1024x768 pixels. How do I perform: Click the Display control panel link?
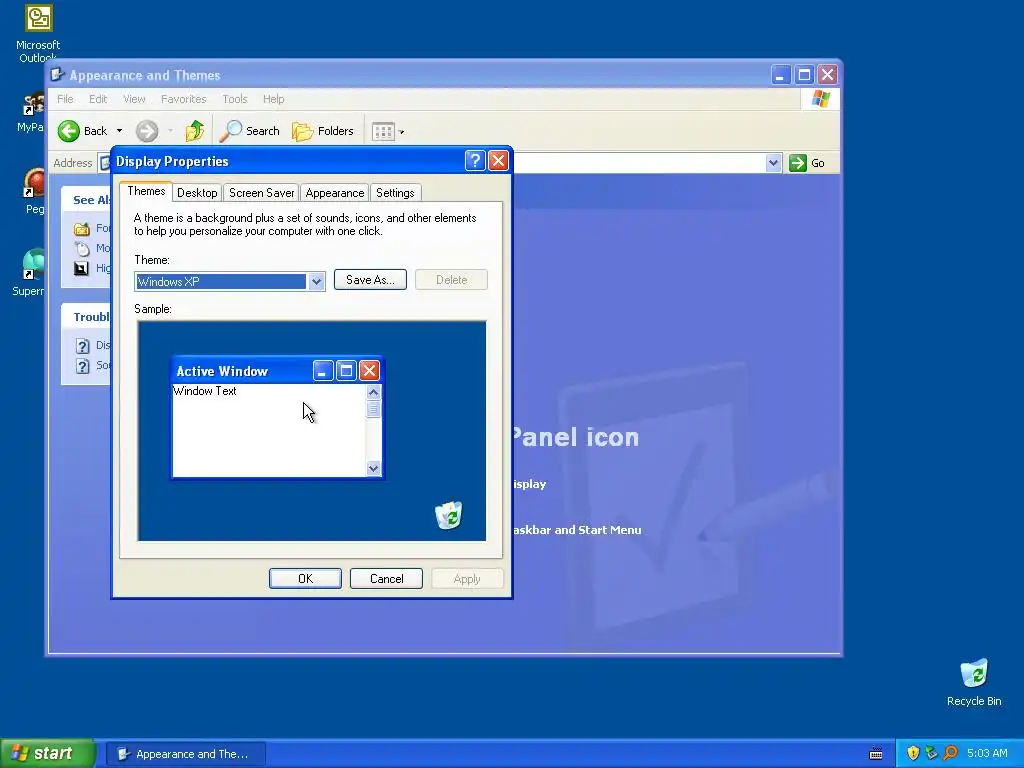click(530, 484)
